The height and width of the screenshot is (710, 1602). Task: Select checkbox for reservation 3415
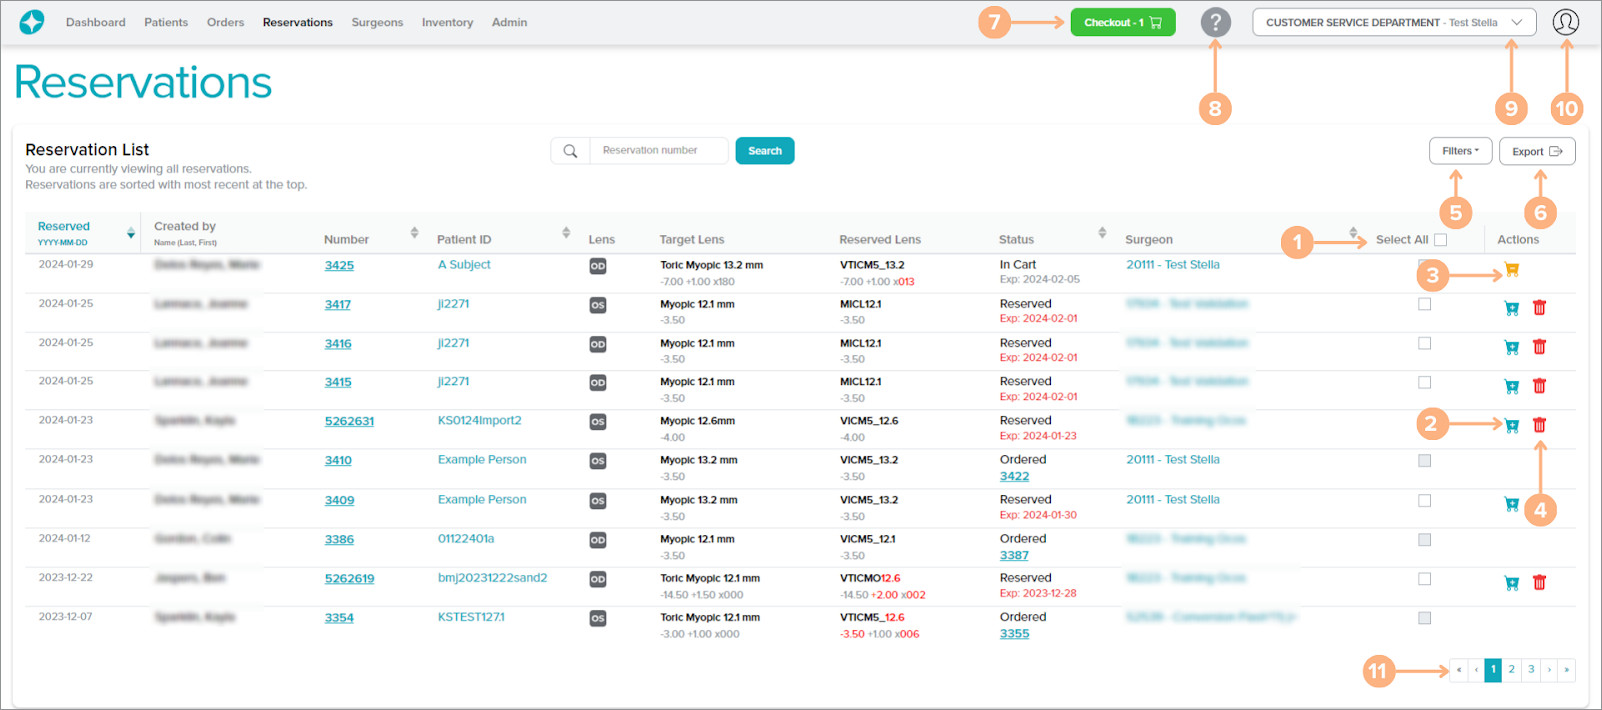click(x=1424, y=382)
